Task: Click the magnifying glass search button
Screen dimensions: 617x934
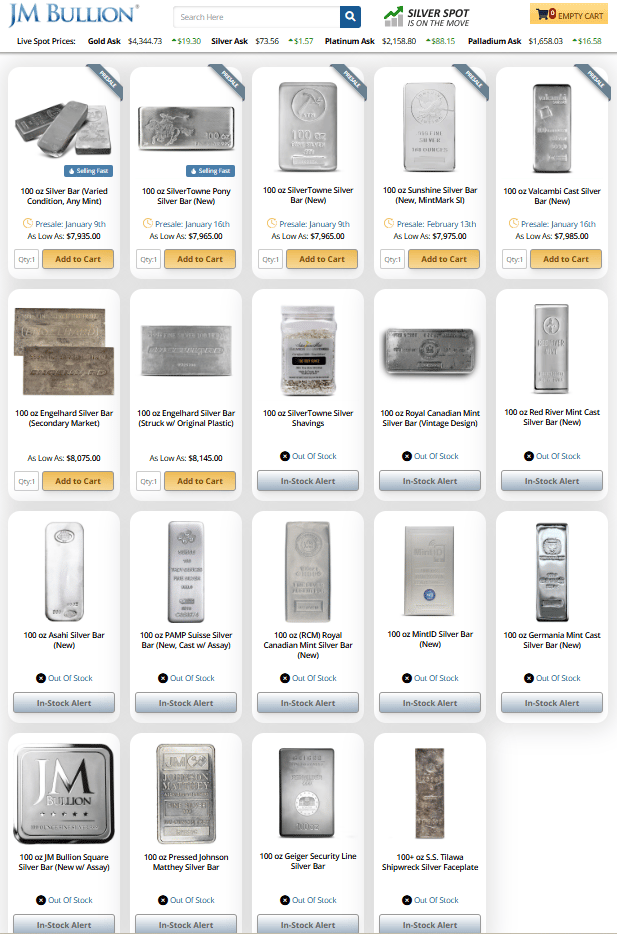Action: pos(350,17)
